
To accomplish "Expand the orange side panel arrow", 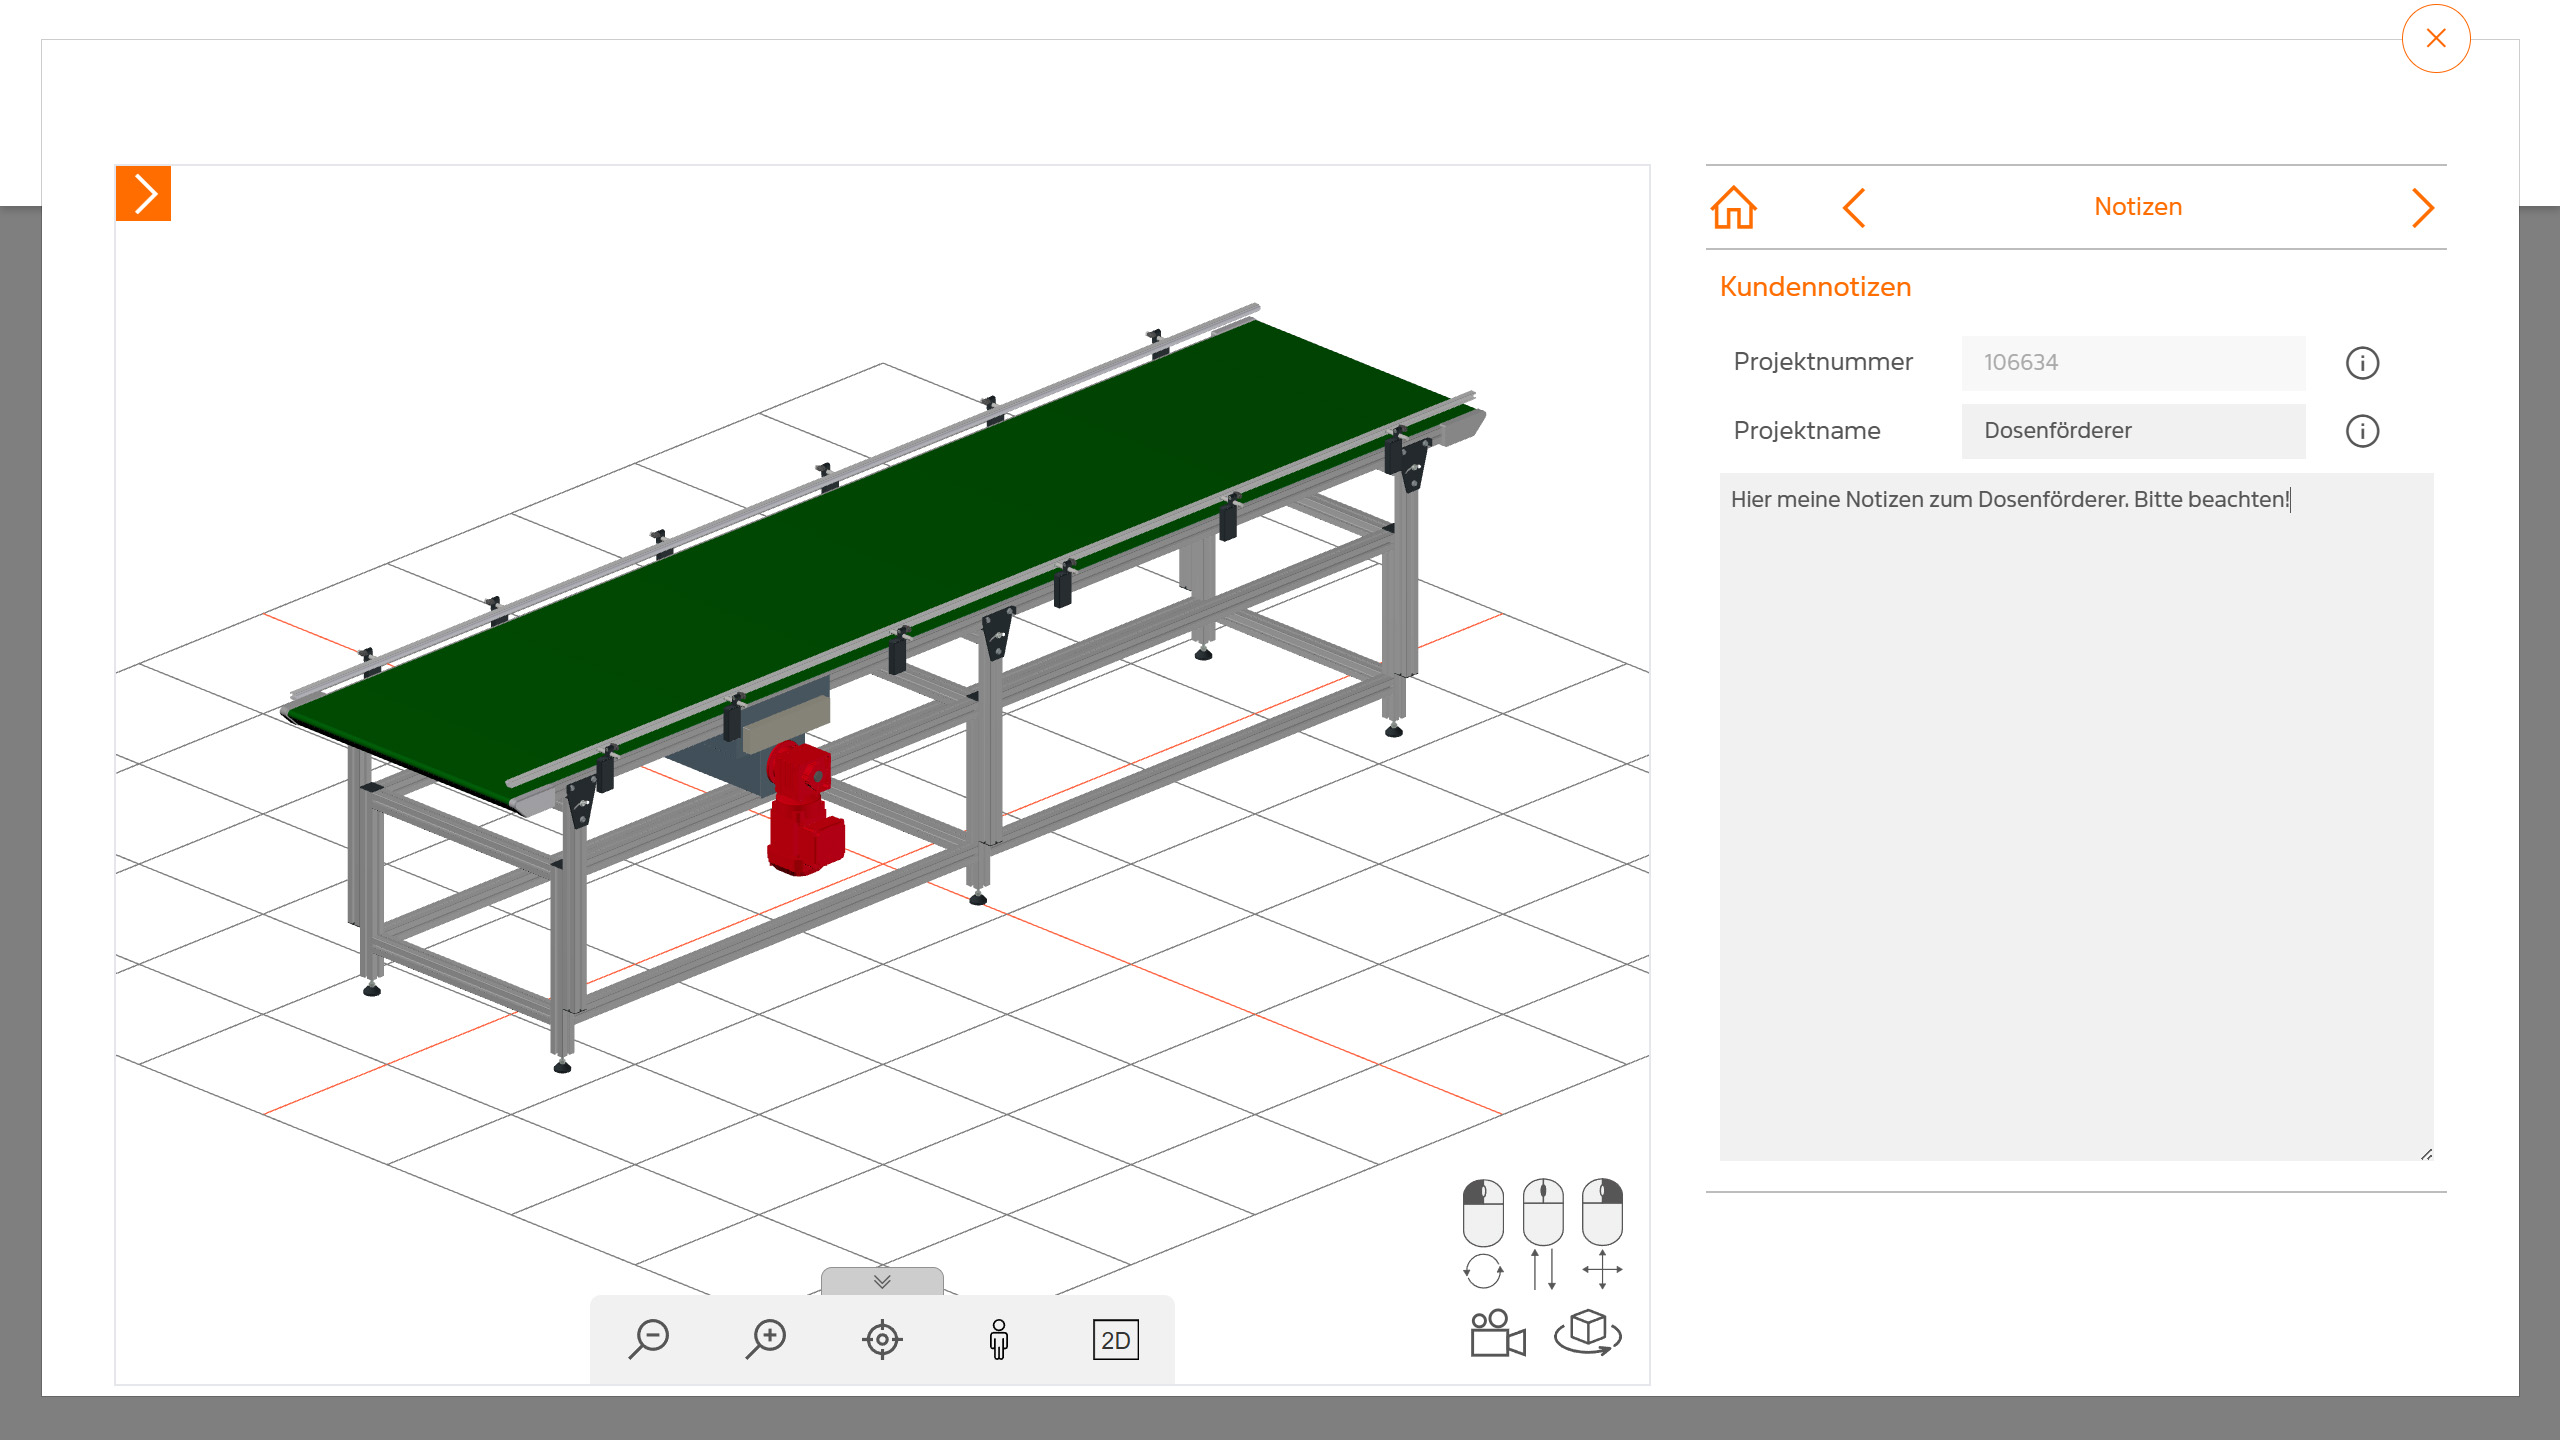I will [144, 193].
